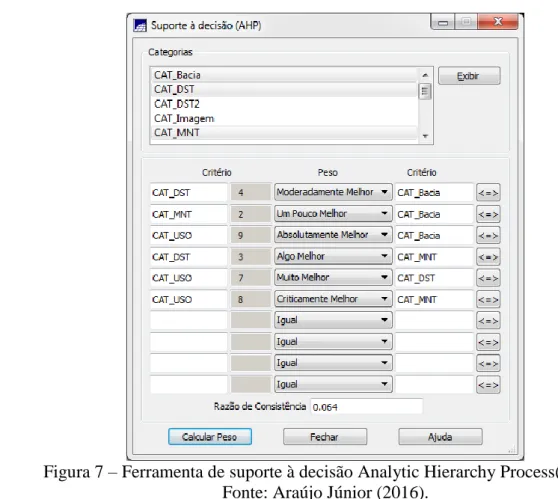Click the weight value box showing 2
The width and height of the screenshot is (558, 499).
click(x=251, y=214)
